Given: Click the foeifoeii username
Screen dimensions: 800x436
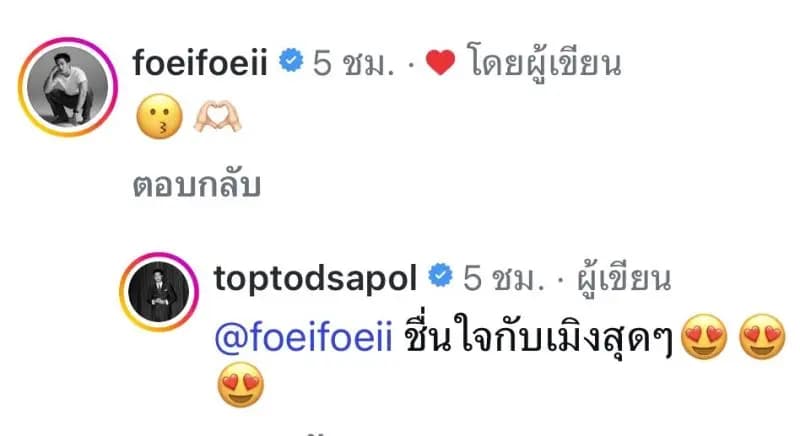Looking at the screenshot, I should tap(202, 64).
